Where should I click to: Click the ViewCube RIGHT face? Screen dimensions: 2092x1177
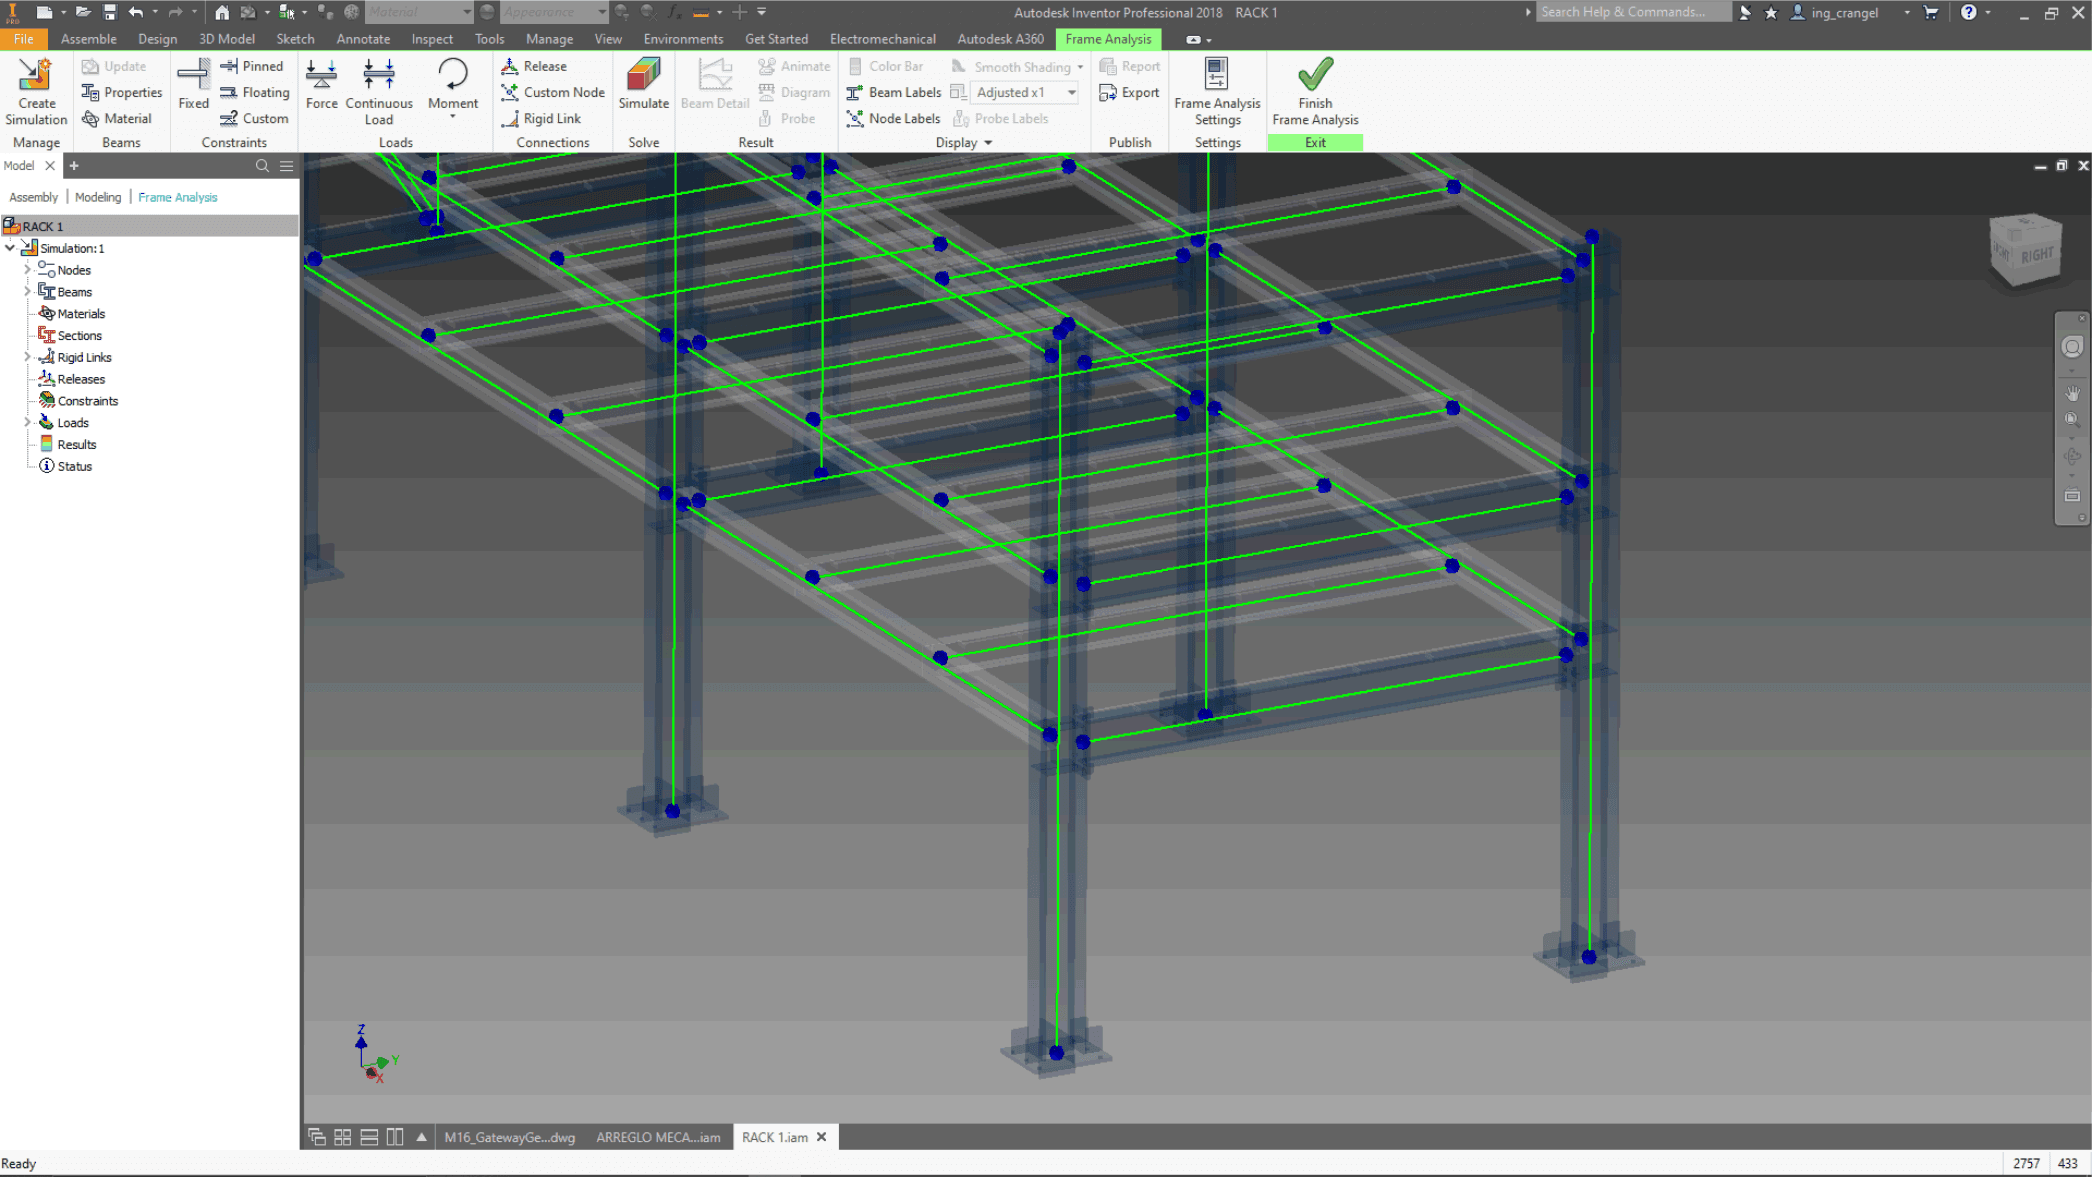(x=2036, y=254)
